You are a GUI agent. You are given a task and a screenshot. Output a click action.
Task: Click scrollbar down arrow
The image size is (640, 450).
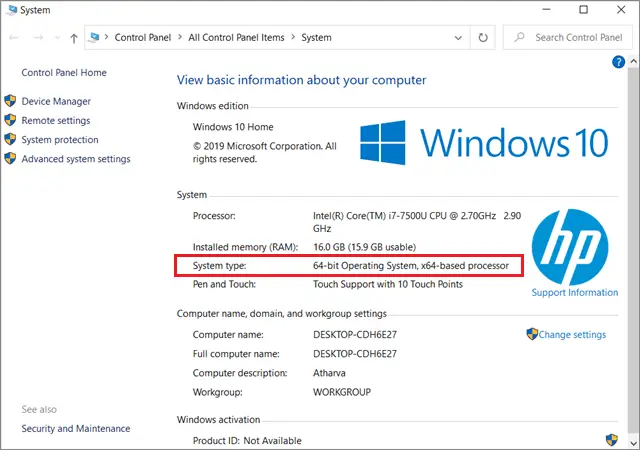coord(633,443)
